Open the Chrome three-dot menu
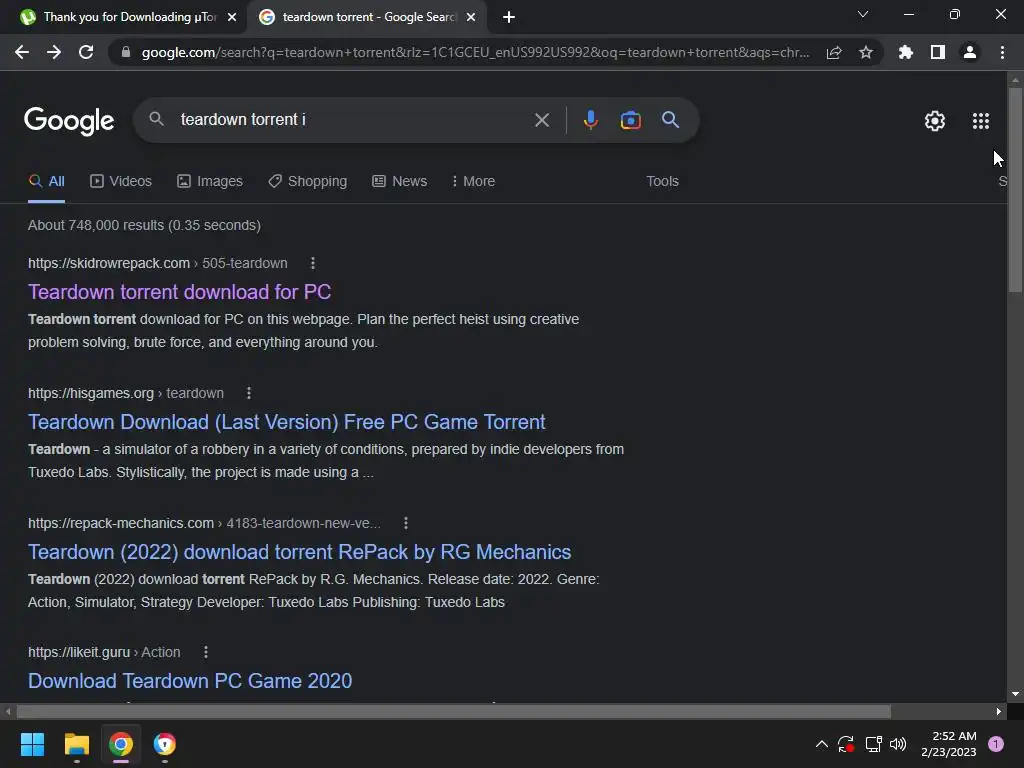Viewport: 1024px width, 768px height. [1002, 52]
